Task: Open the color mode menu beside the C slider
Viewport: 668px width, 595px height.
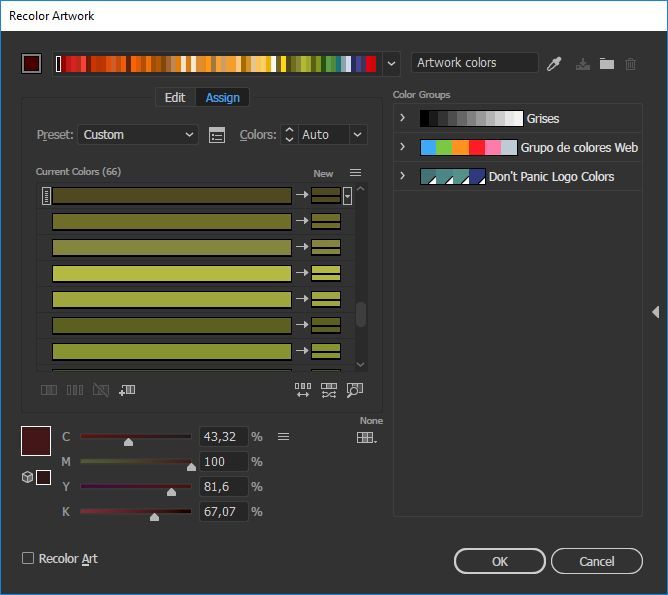Action: (283, 437)
